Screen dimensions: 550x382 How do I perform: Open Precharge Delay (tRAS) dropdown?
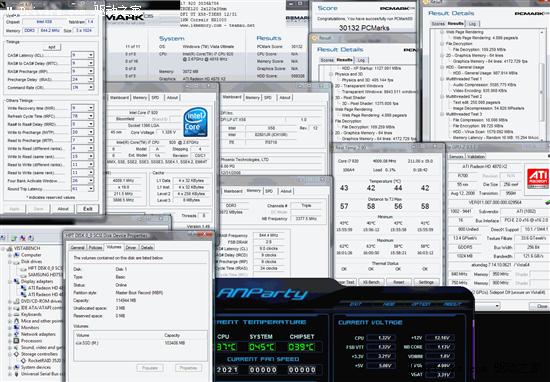83,79
